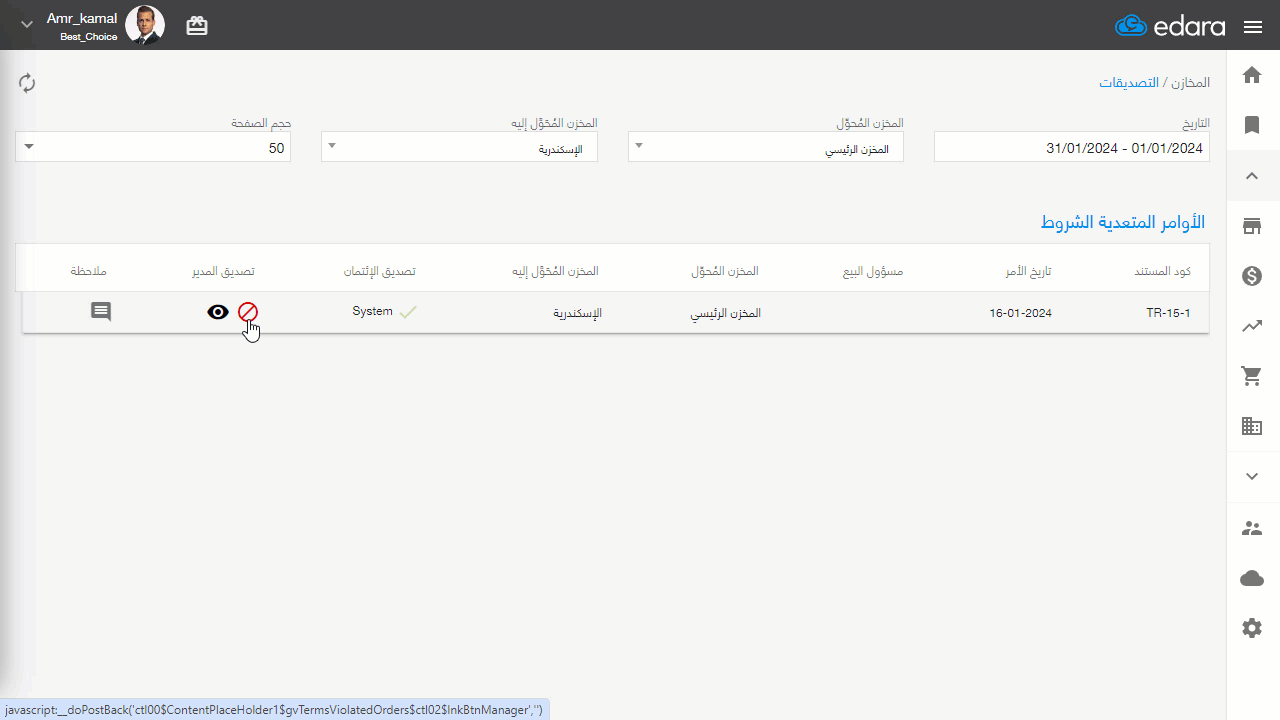This screenshot has height=720, width=1280.
Task: Click document code TR-15-1
Action: click(1168, 313)
